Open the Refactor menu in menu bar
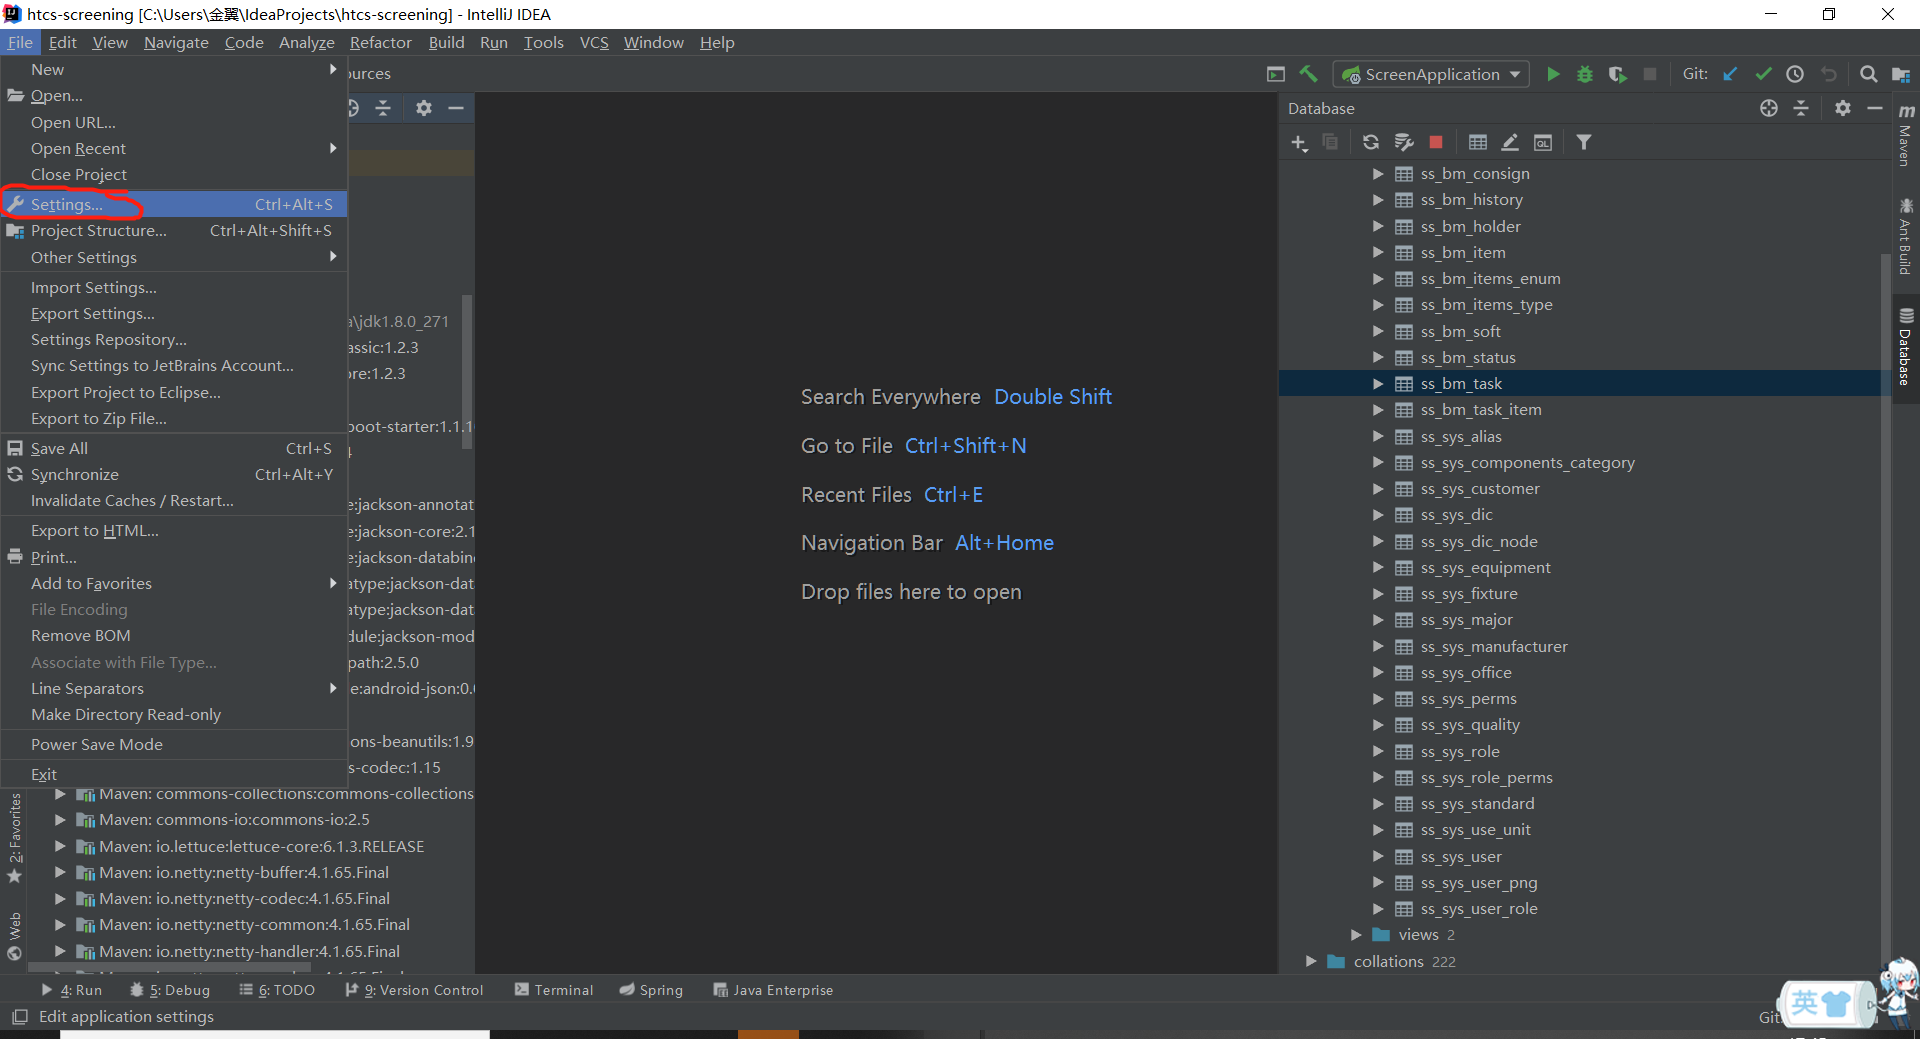Screen dimensions: 1920x1039 [x=380, y=42]
